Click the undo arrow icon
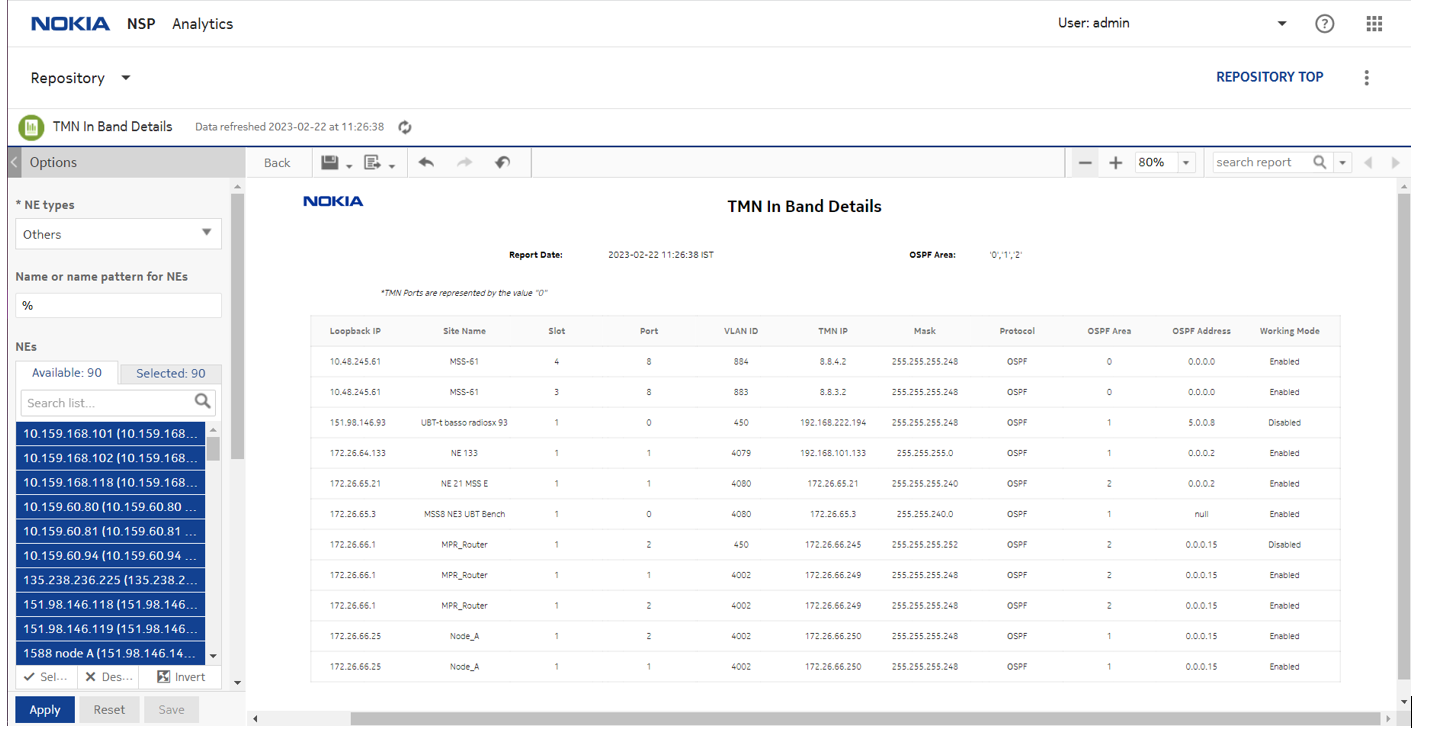The image size is (1432, 729). coord(426,162)
